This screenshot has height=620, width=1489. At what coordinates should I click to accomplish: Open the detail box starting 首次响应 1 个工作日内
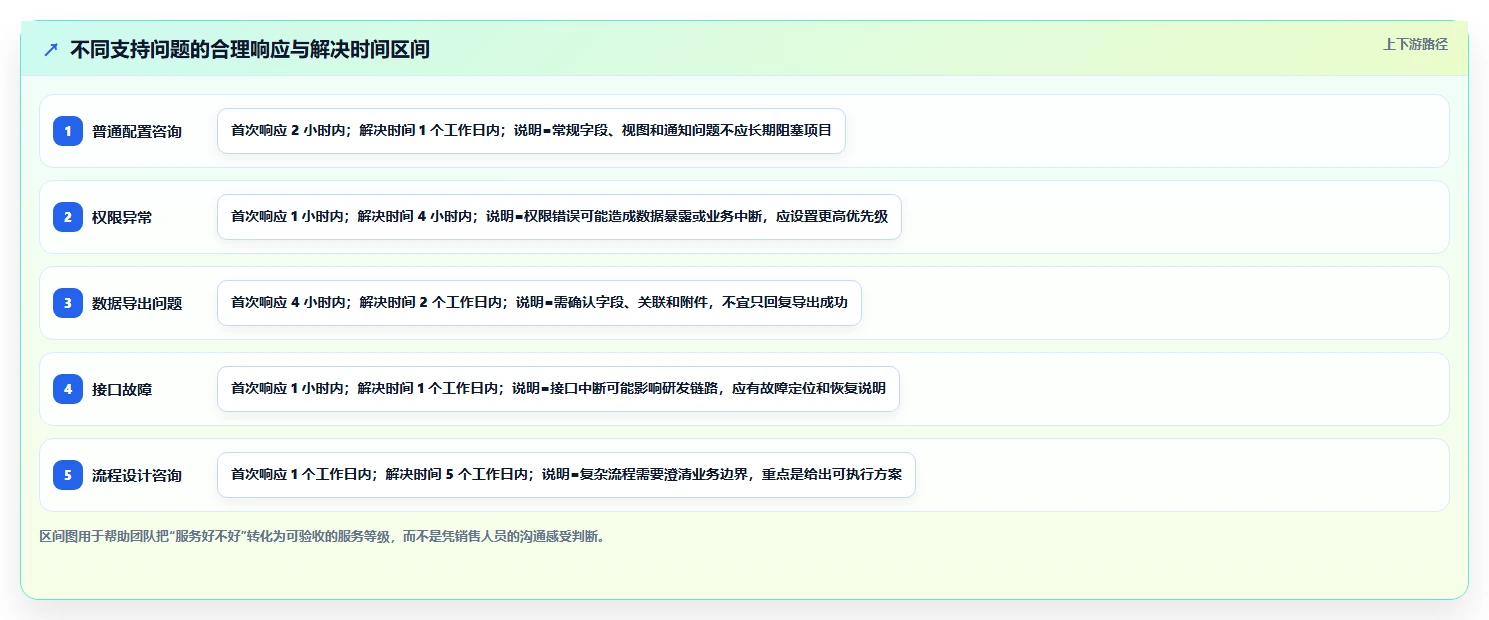(x=566, y=475)
